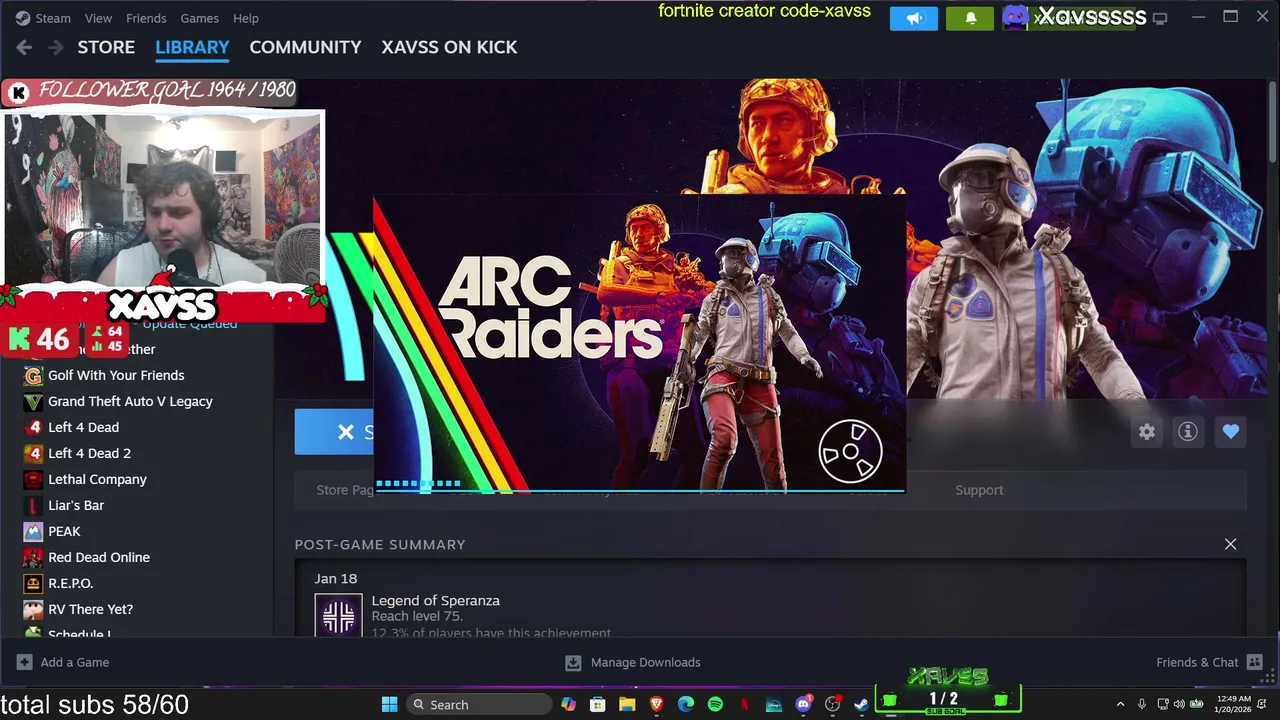The width and height of the screenshot is (1280, 720).
Task: Close the Post-Game Summary panel
Action: click(1231, 544)
